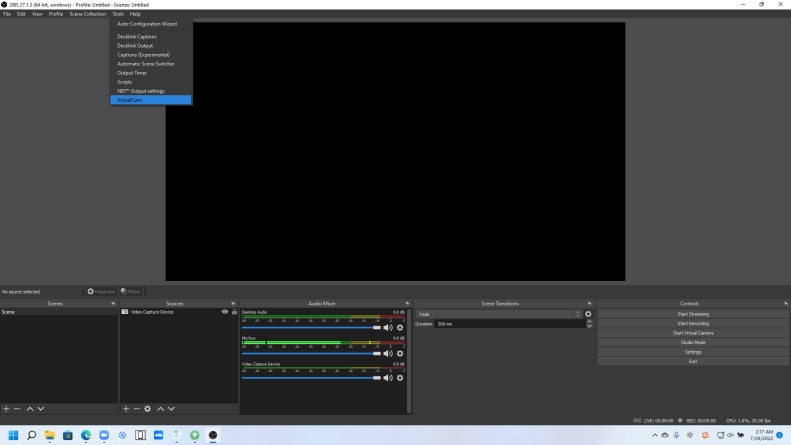
Task: Add a new source with plus icon
Action: (x=126, y=409)
